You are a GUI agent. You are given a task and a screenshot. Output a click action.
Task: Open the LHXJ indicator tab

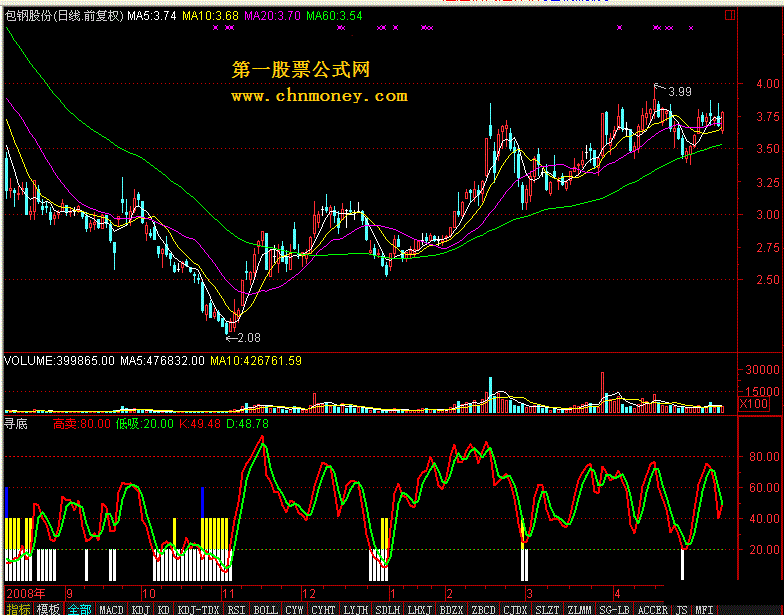[420, 609]
